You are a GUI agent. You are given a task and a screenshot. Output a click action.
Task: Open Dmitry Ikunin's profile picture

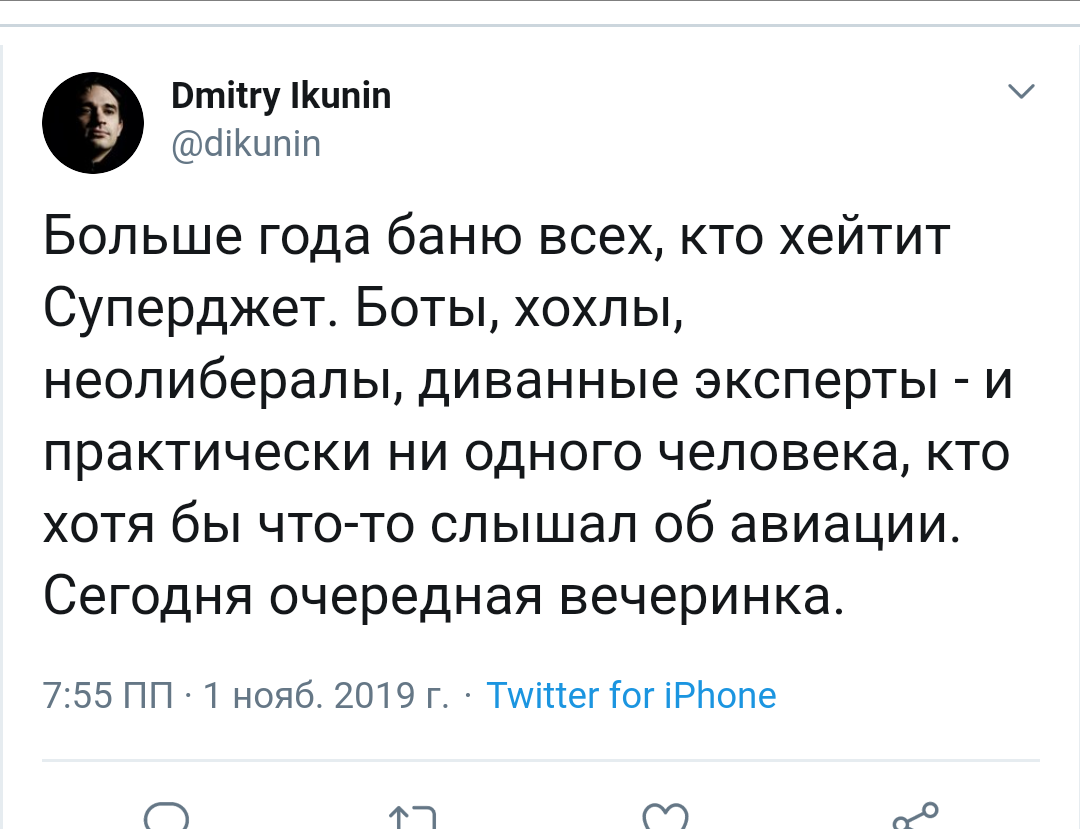click(x=93, y=122)
